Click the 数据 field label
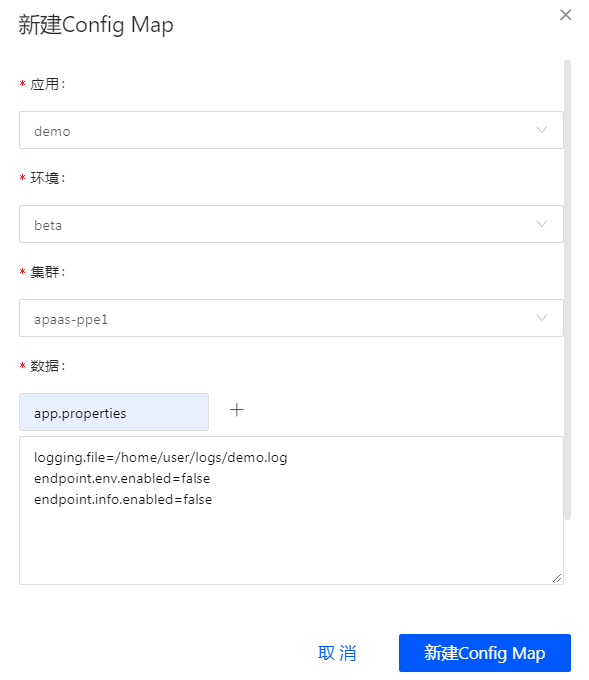 tap(47, 366)
